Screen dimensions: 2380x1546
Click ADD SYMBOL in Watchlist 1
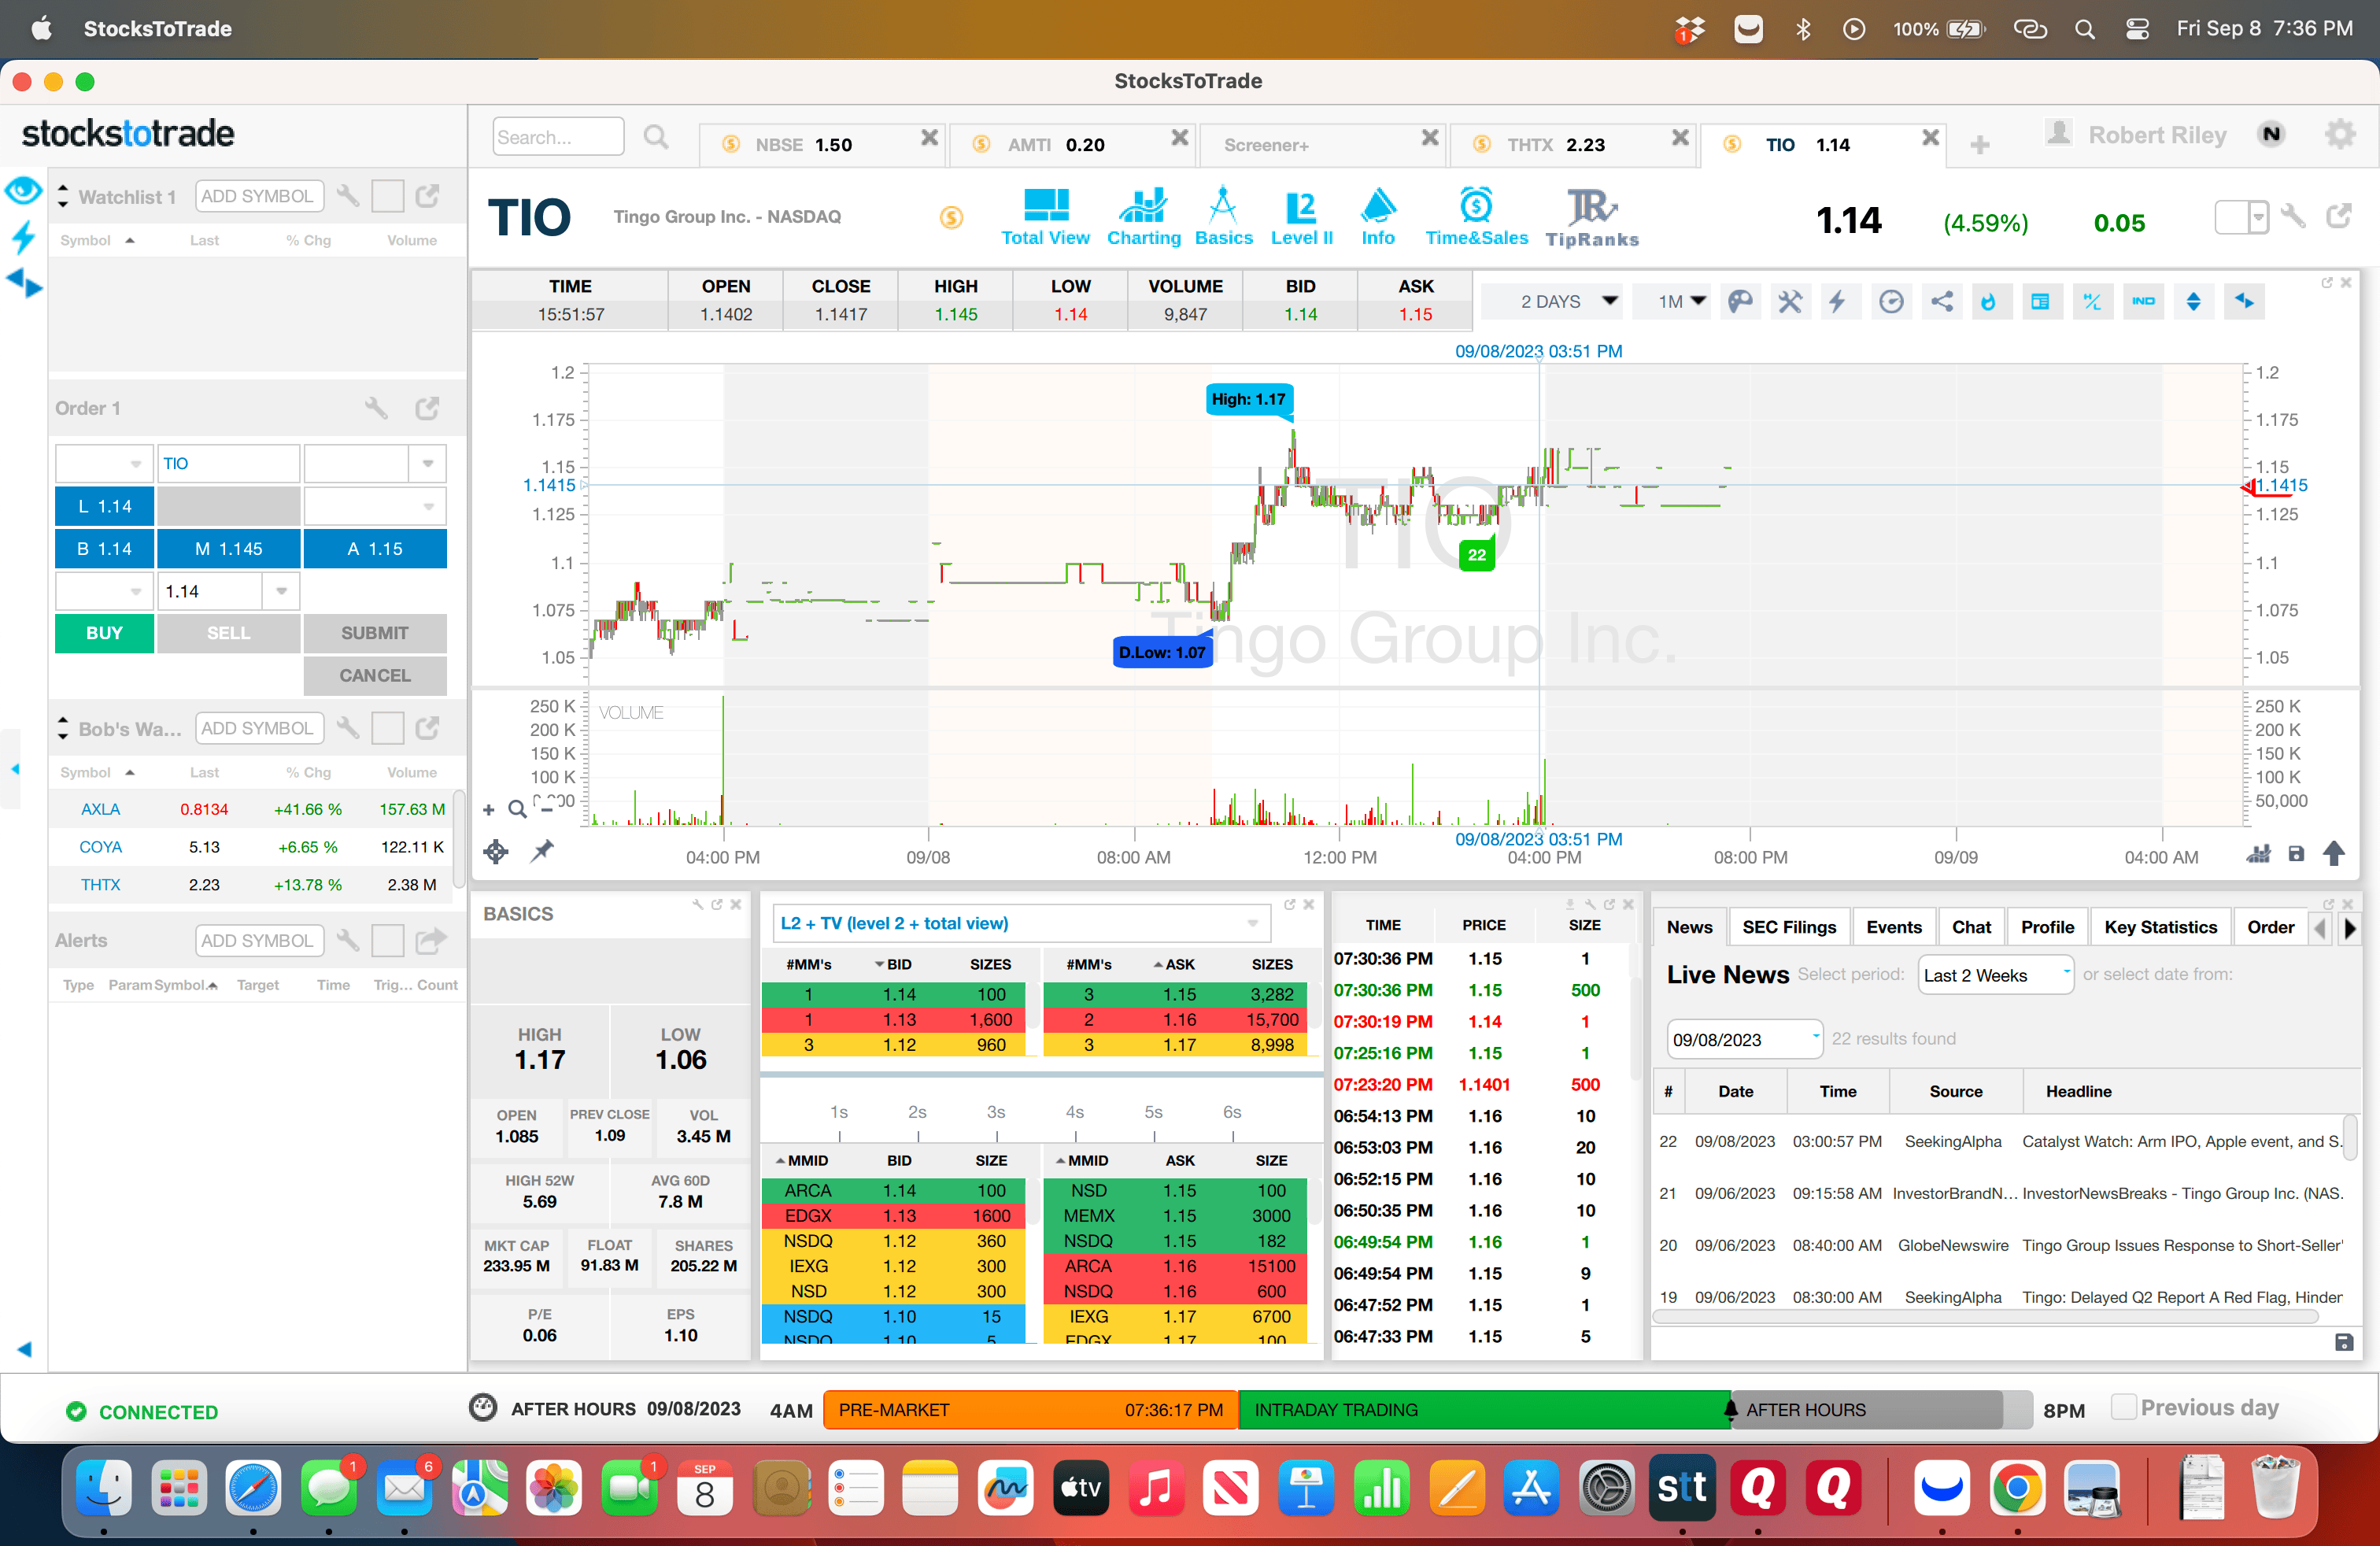tap(257, 196)
